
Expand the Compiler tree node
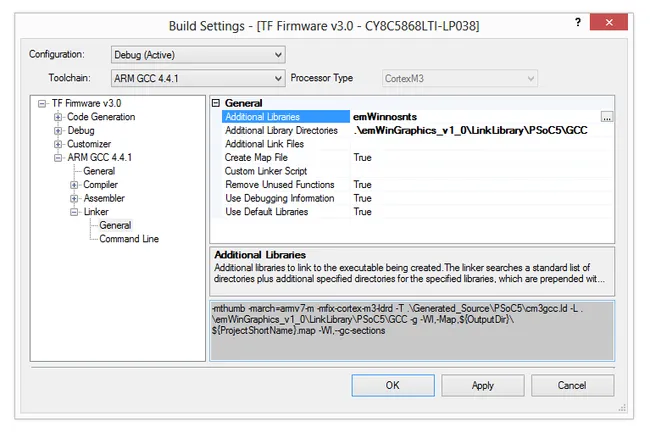tap(74, 185)
